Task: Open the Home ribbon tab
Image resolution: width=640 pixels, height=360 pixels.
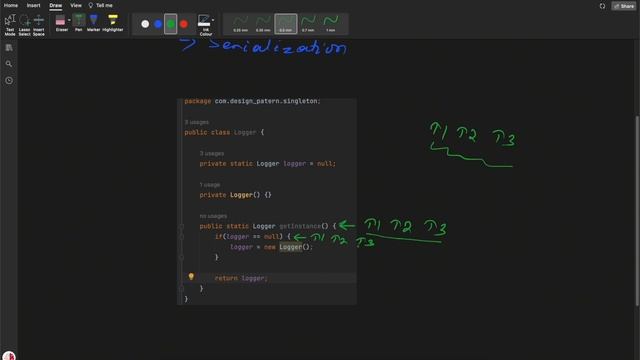Action: pos(11,5)
